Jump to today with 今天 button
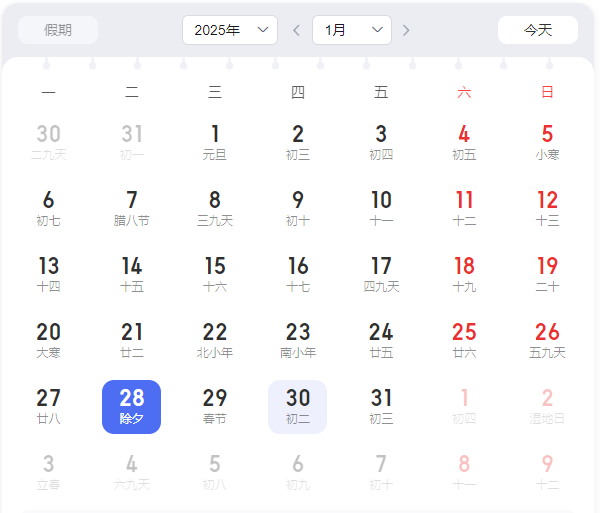Image resolution: width=600 pixels, height=513 pixels. click(x=537, y=30)
